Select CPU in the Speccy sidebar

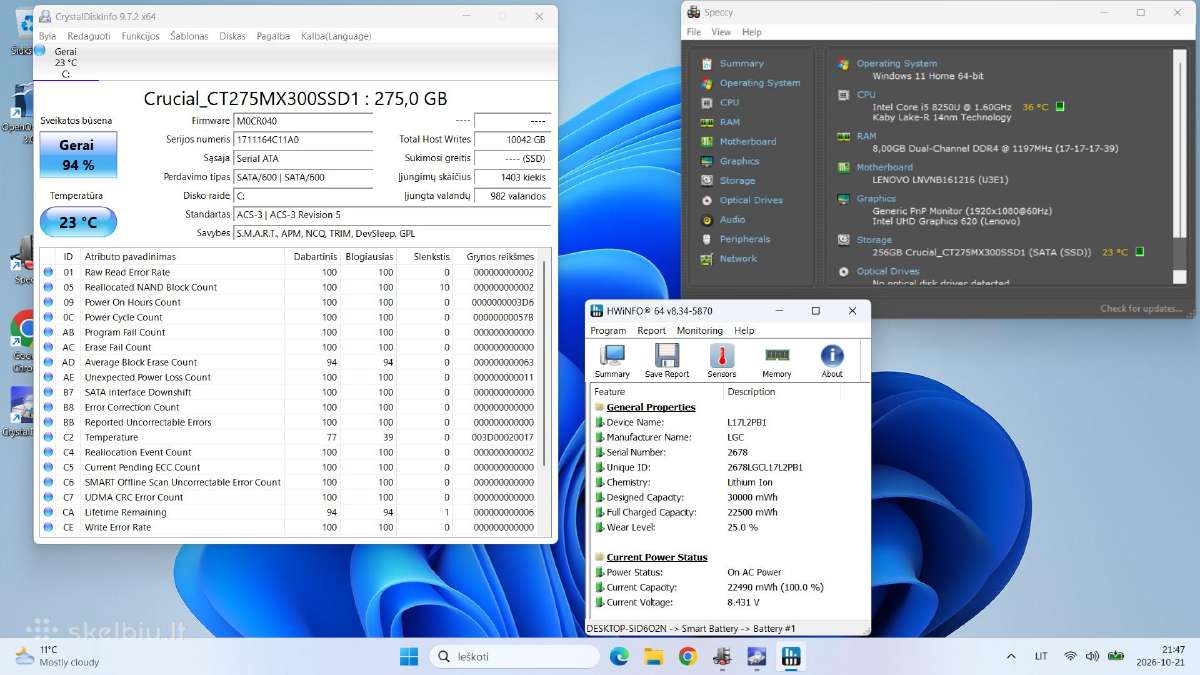pos(729,102)
